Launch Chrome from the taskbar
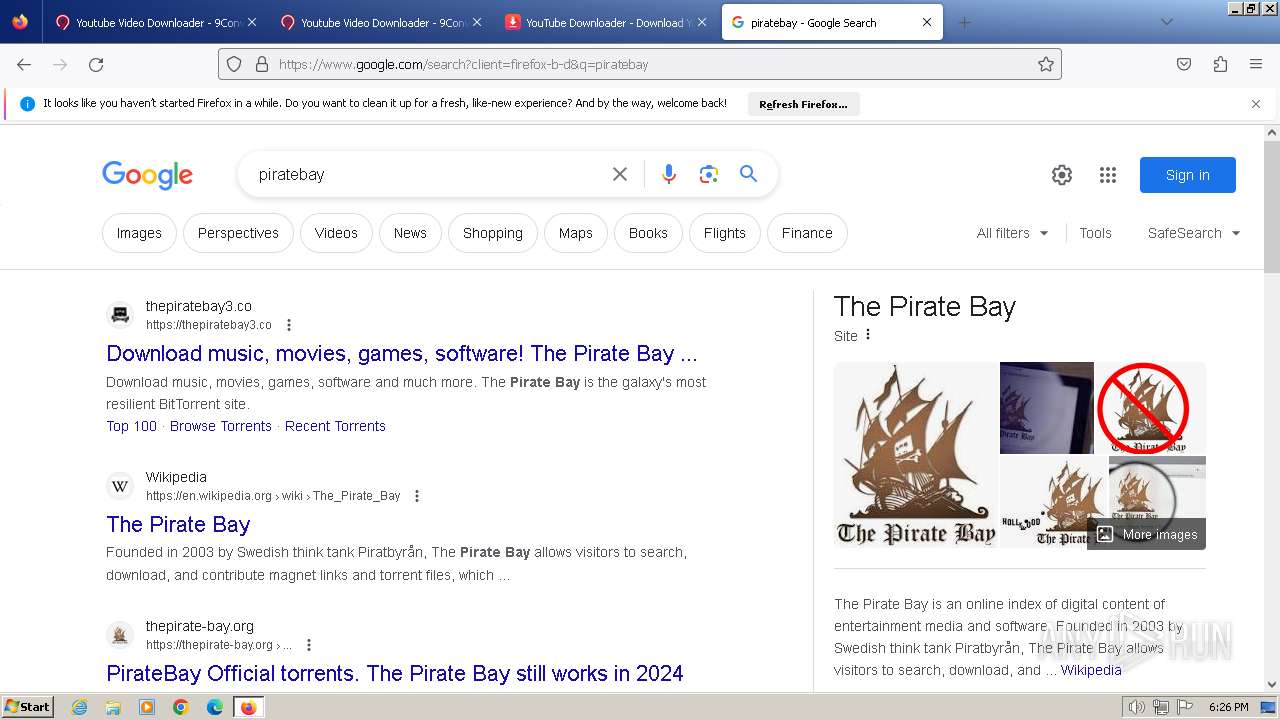The width and height of the screenshot is (1280, 720). click(181, 707)
